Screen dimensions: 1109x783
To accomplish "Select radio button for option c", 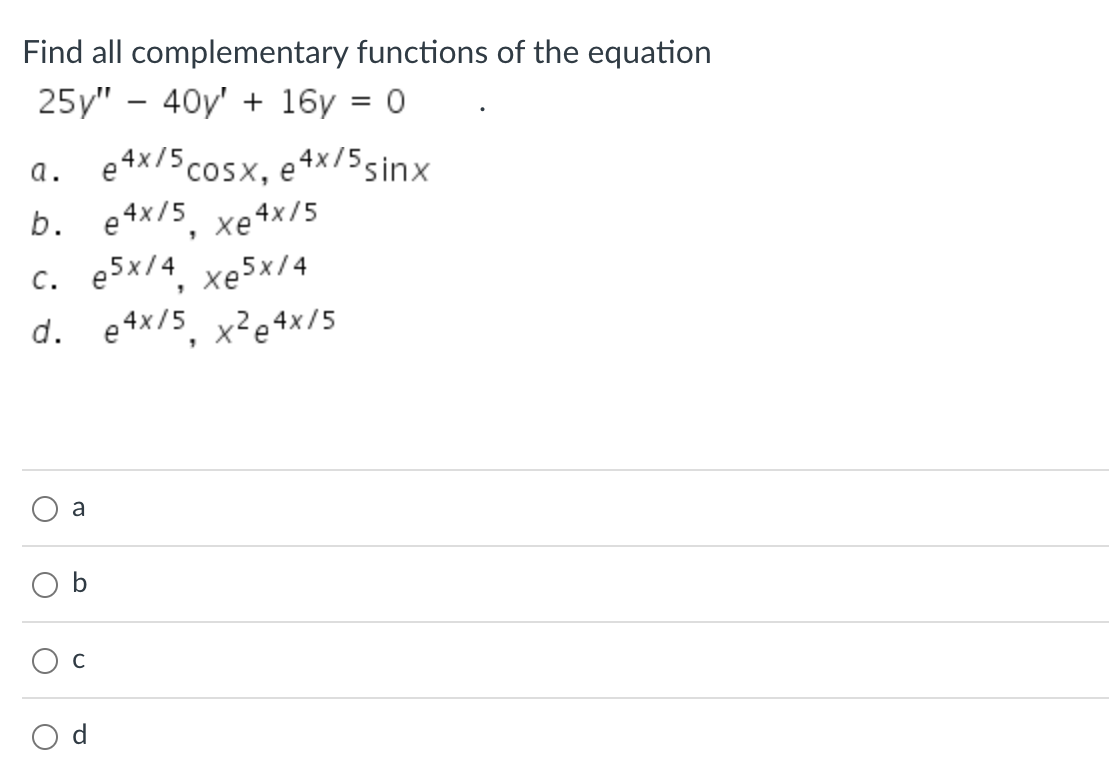I will point(45,660).
